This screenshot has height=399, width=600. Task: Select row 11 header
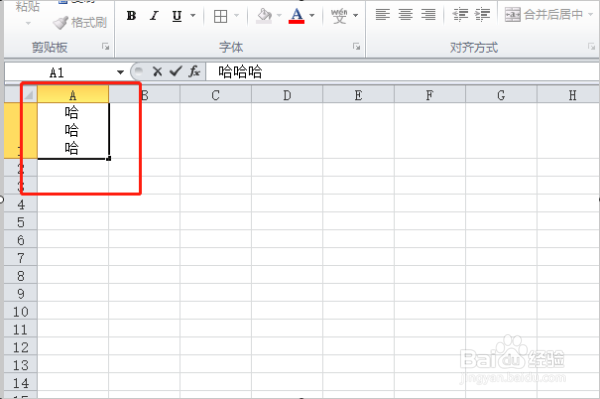21,329
